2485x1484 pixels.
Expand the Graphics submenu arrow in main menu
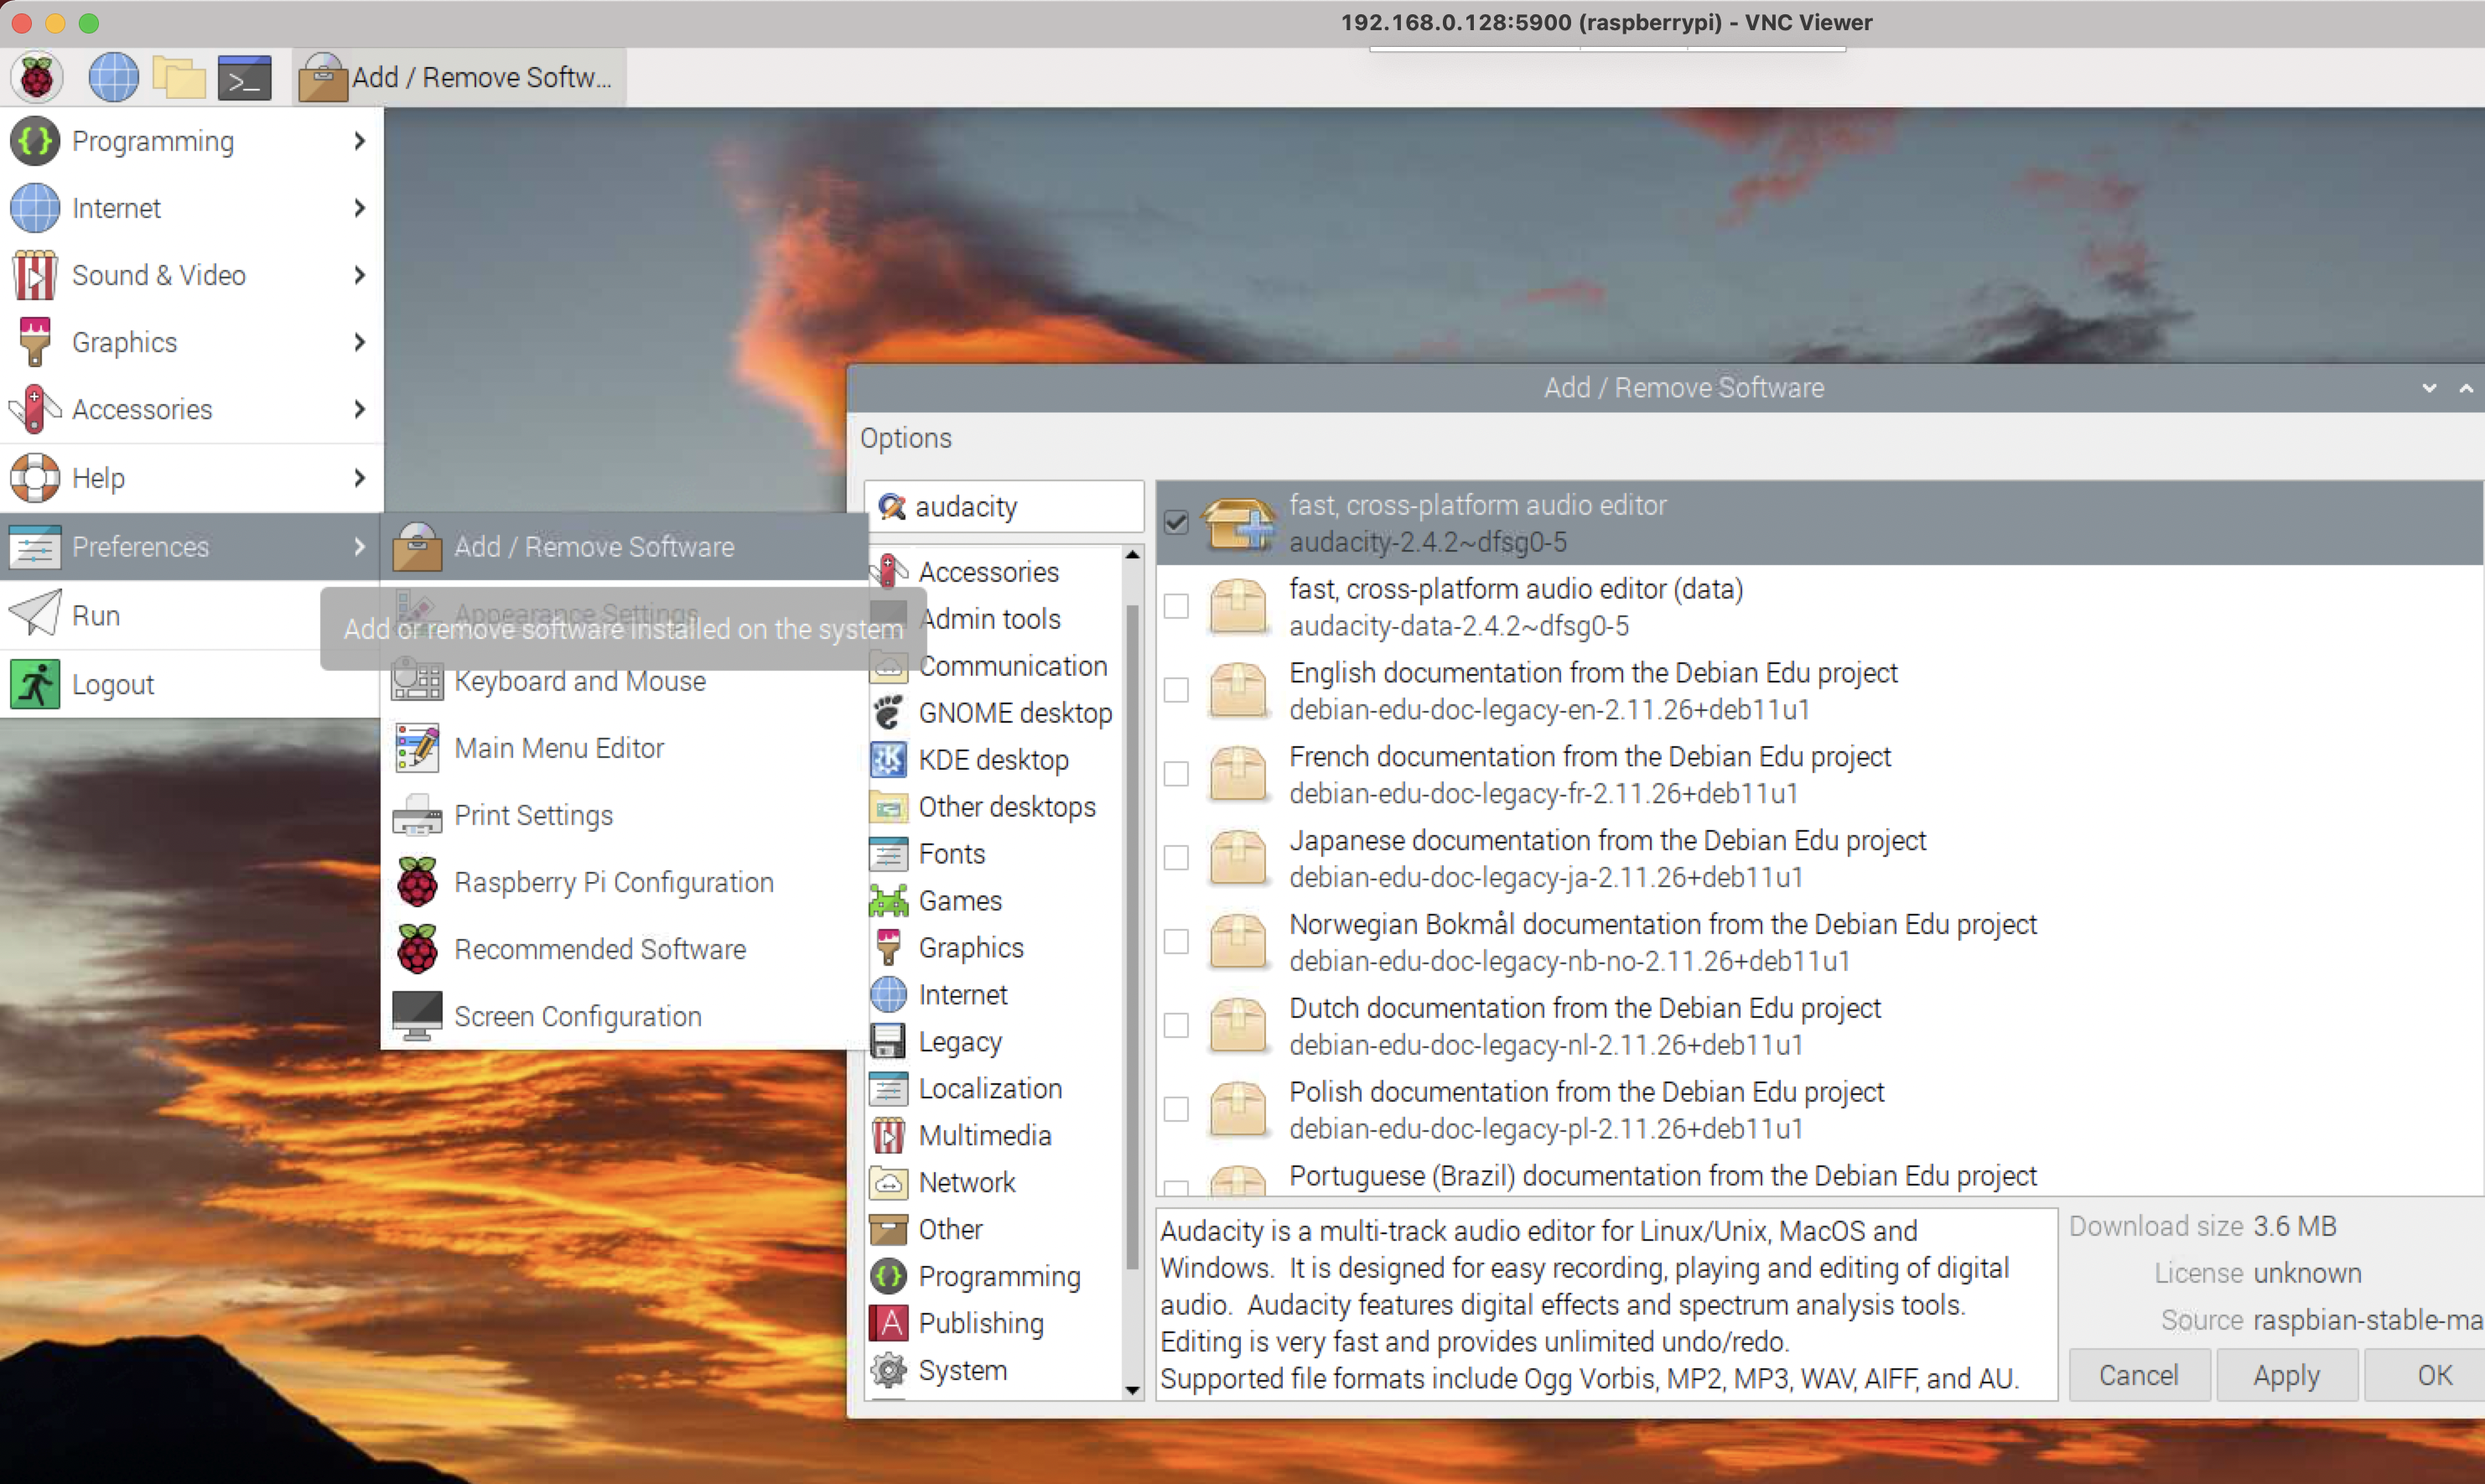(x=360, y=342)
